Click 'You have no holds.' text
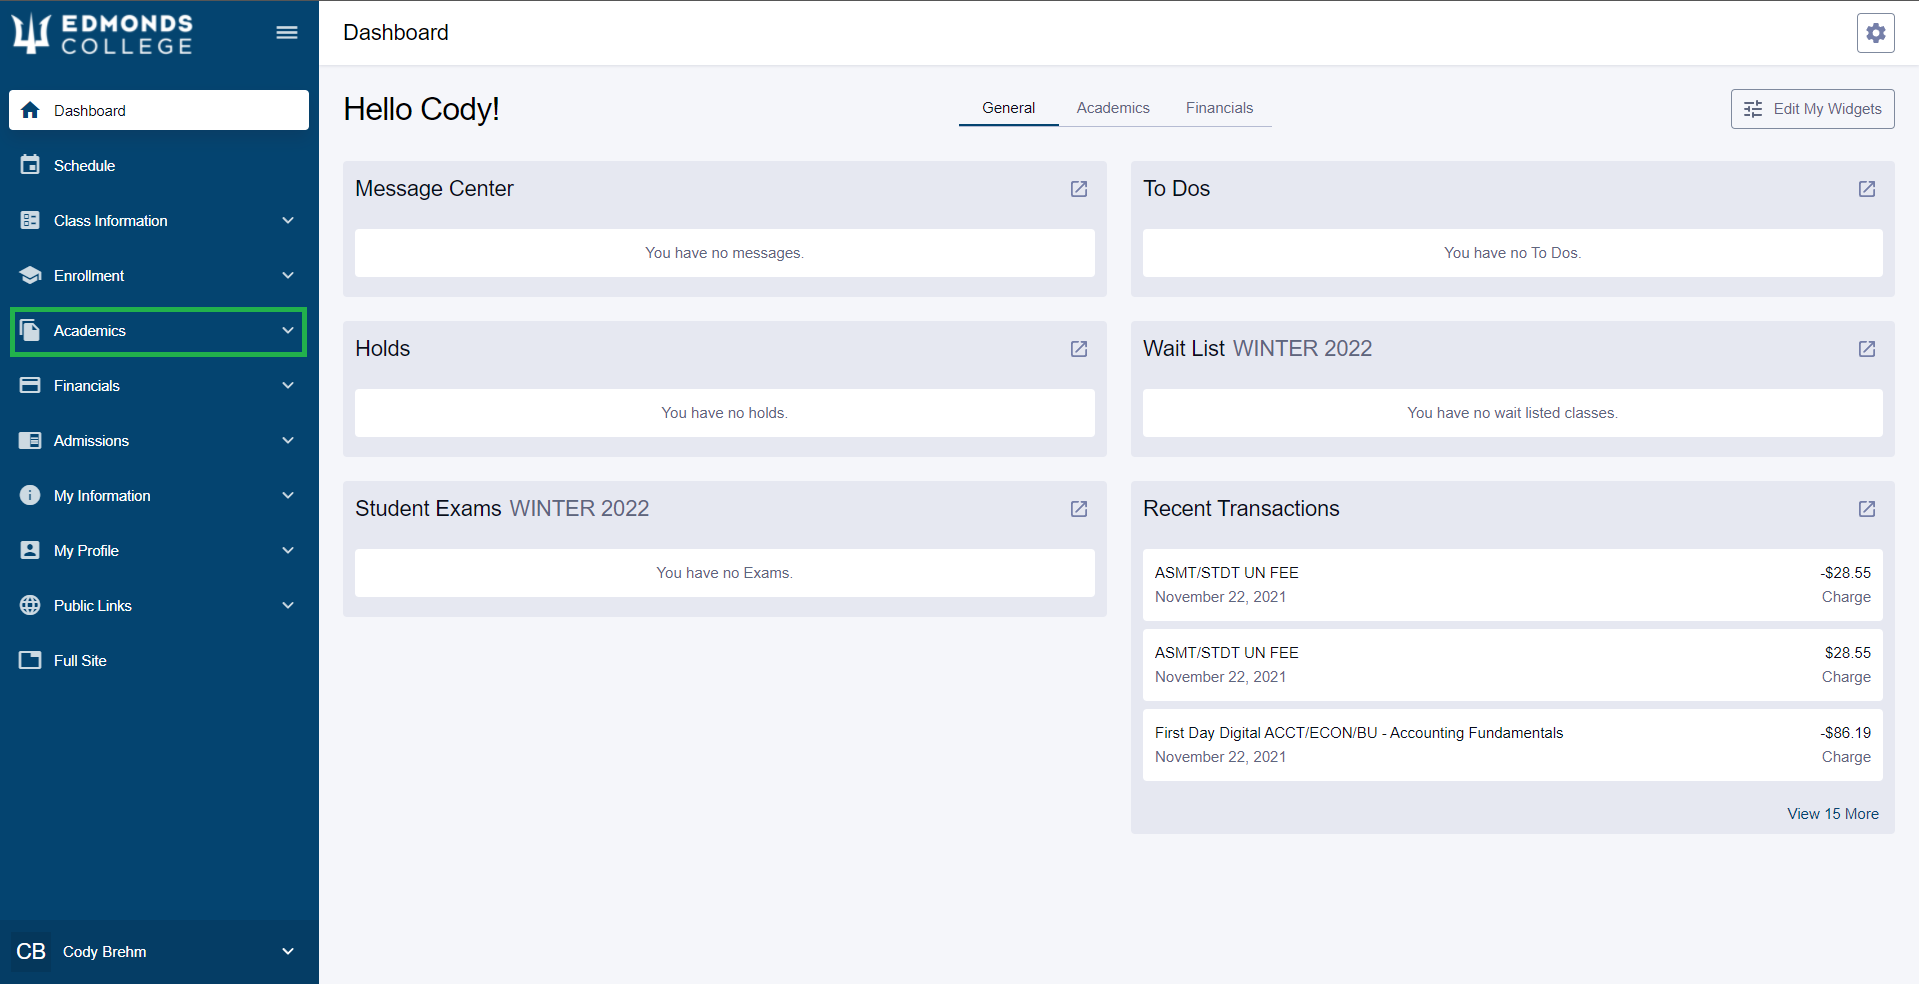Image resolution: width=1919 pixels, height=984 pixels. [x=724, y=413]
